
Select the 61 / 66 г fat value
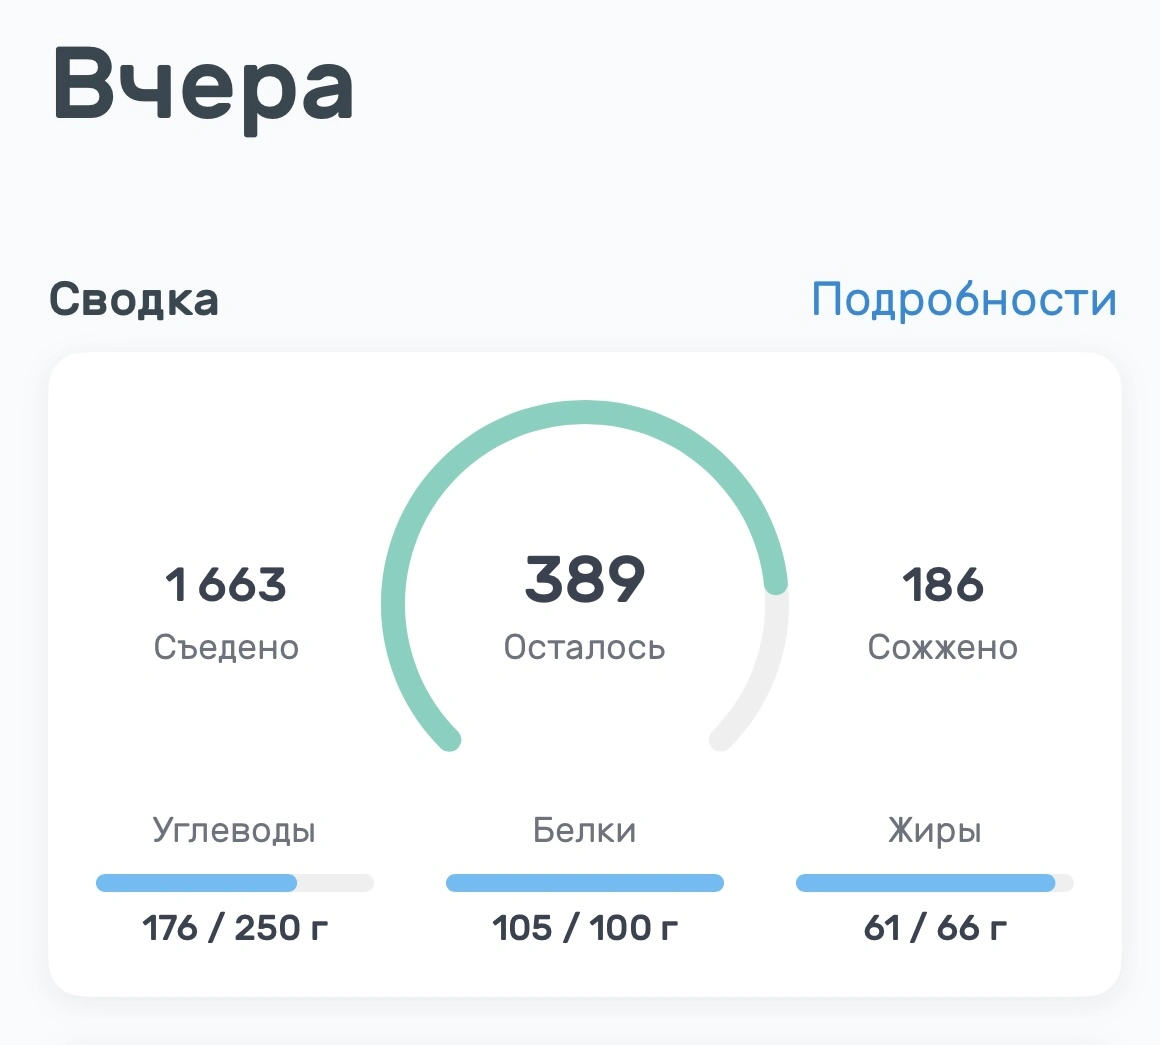coord(934,929)
